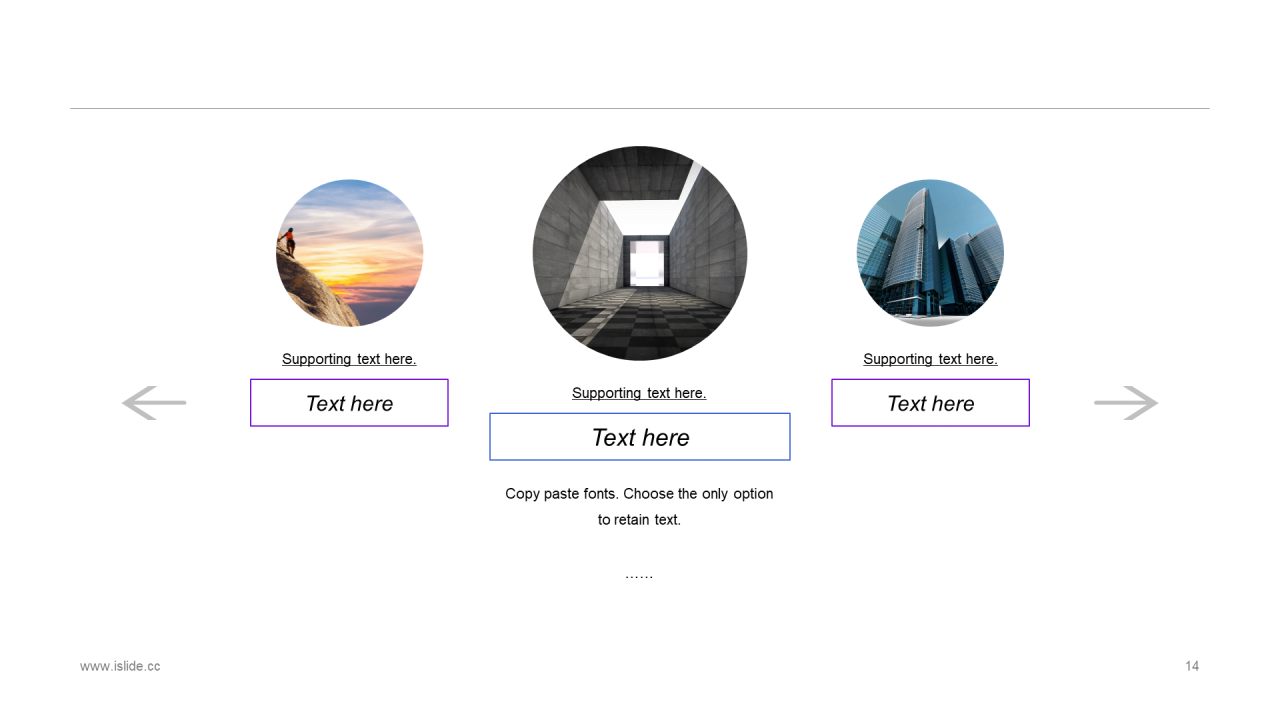Click the center blue-bordered Text here box
This screenshot has width=1280, height=720.
[640, 437]
